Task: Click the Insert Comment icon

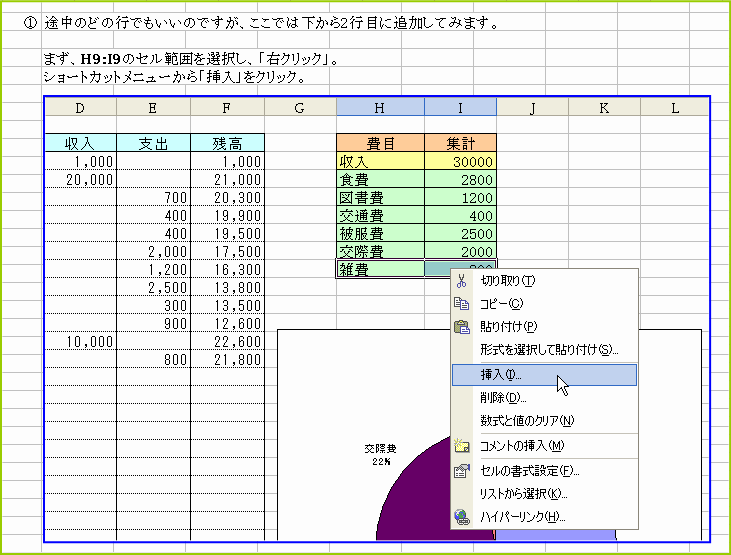Action: pyautogui.click(x=462, y=445)
